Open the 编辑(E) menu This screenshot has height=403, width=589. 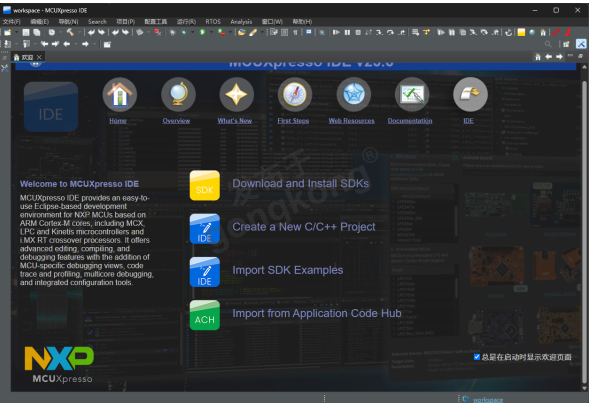(x=39, y=22)
